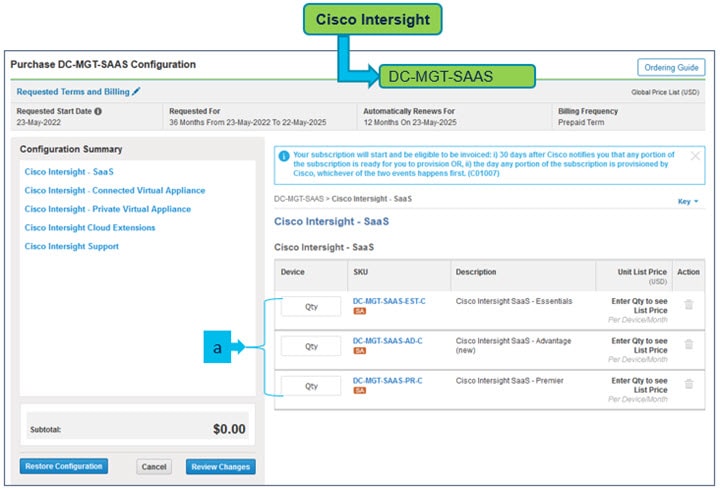
Task: Click '12 Months On 23-May-2025' renewal value
Action: pyautogui.click(x=410, y=123)
